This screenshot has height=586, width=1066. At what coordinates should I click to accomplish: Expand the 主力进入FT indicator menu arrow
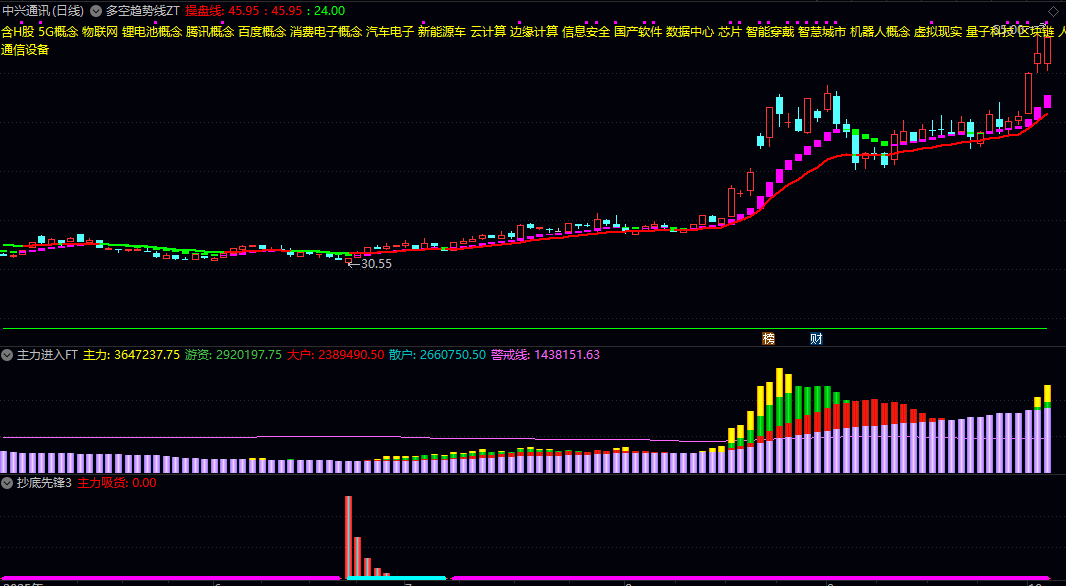tap(7, 355)
